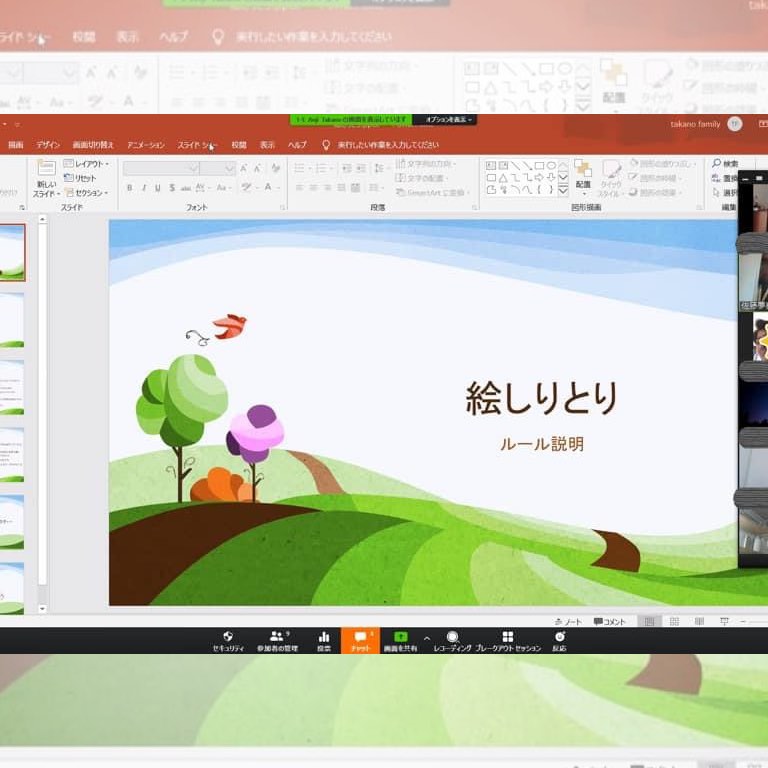Select the rectangle shape in shapes gallery

(539, 166)
